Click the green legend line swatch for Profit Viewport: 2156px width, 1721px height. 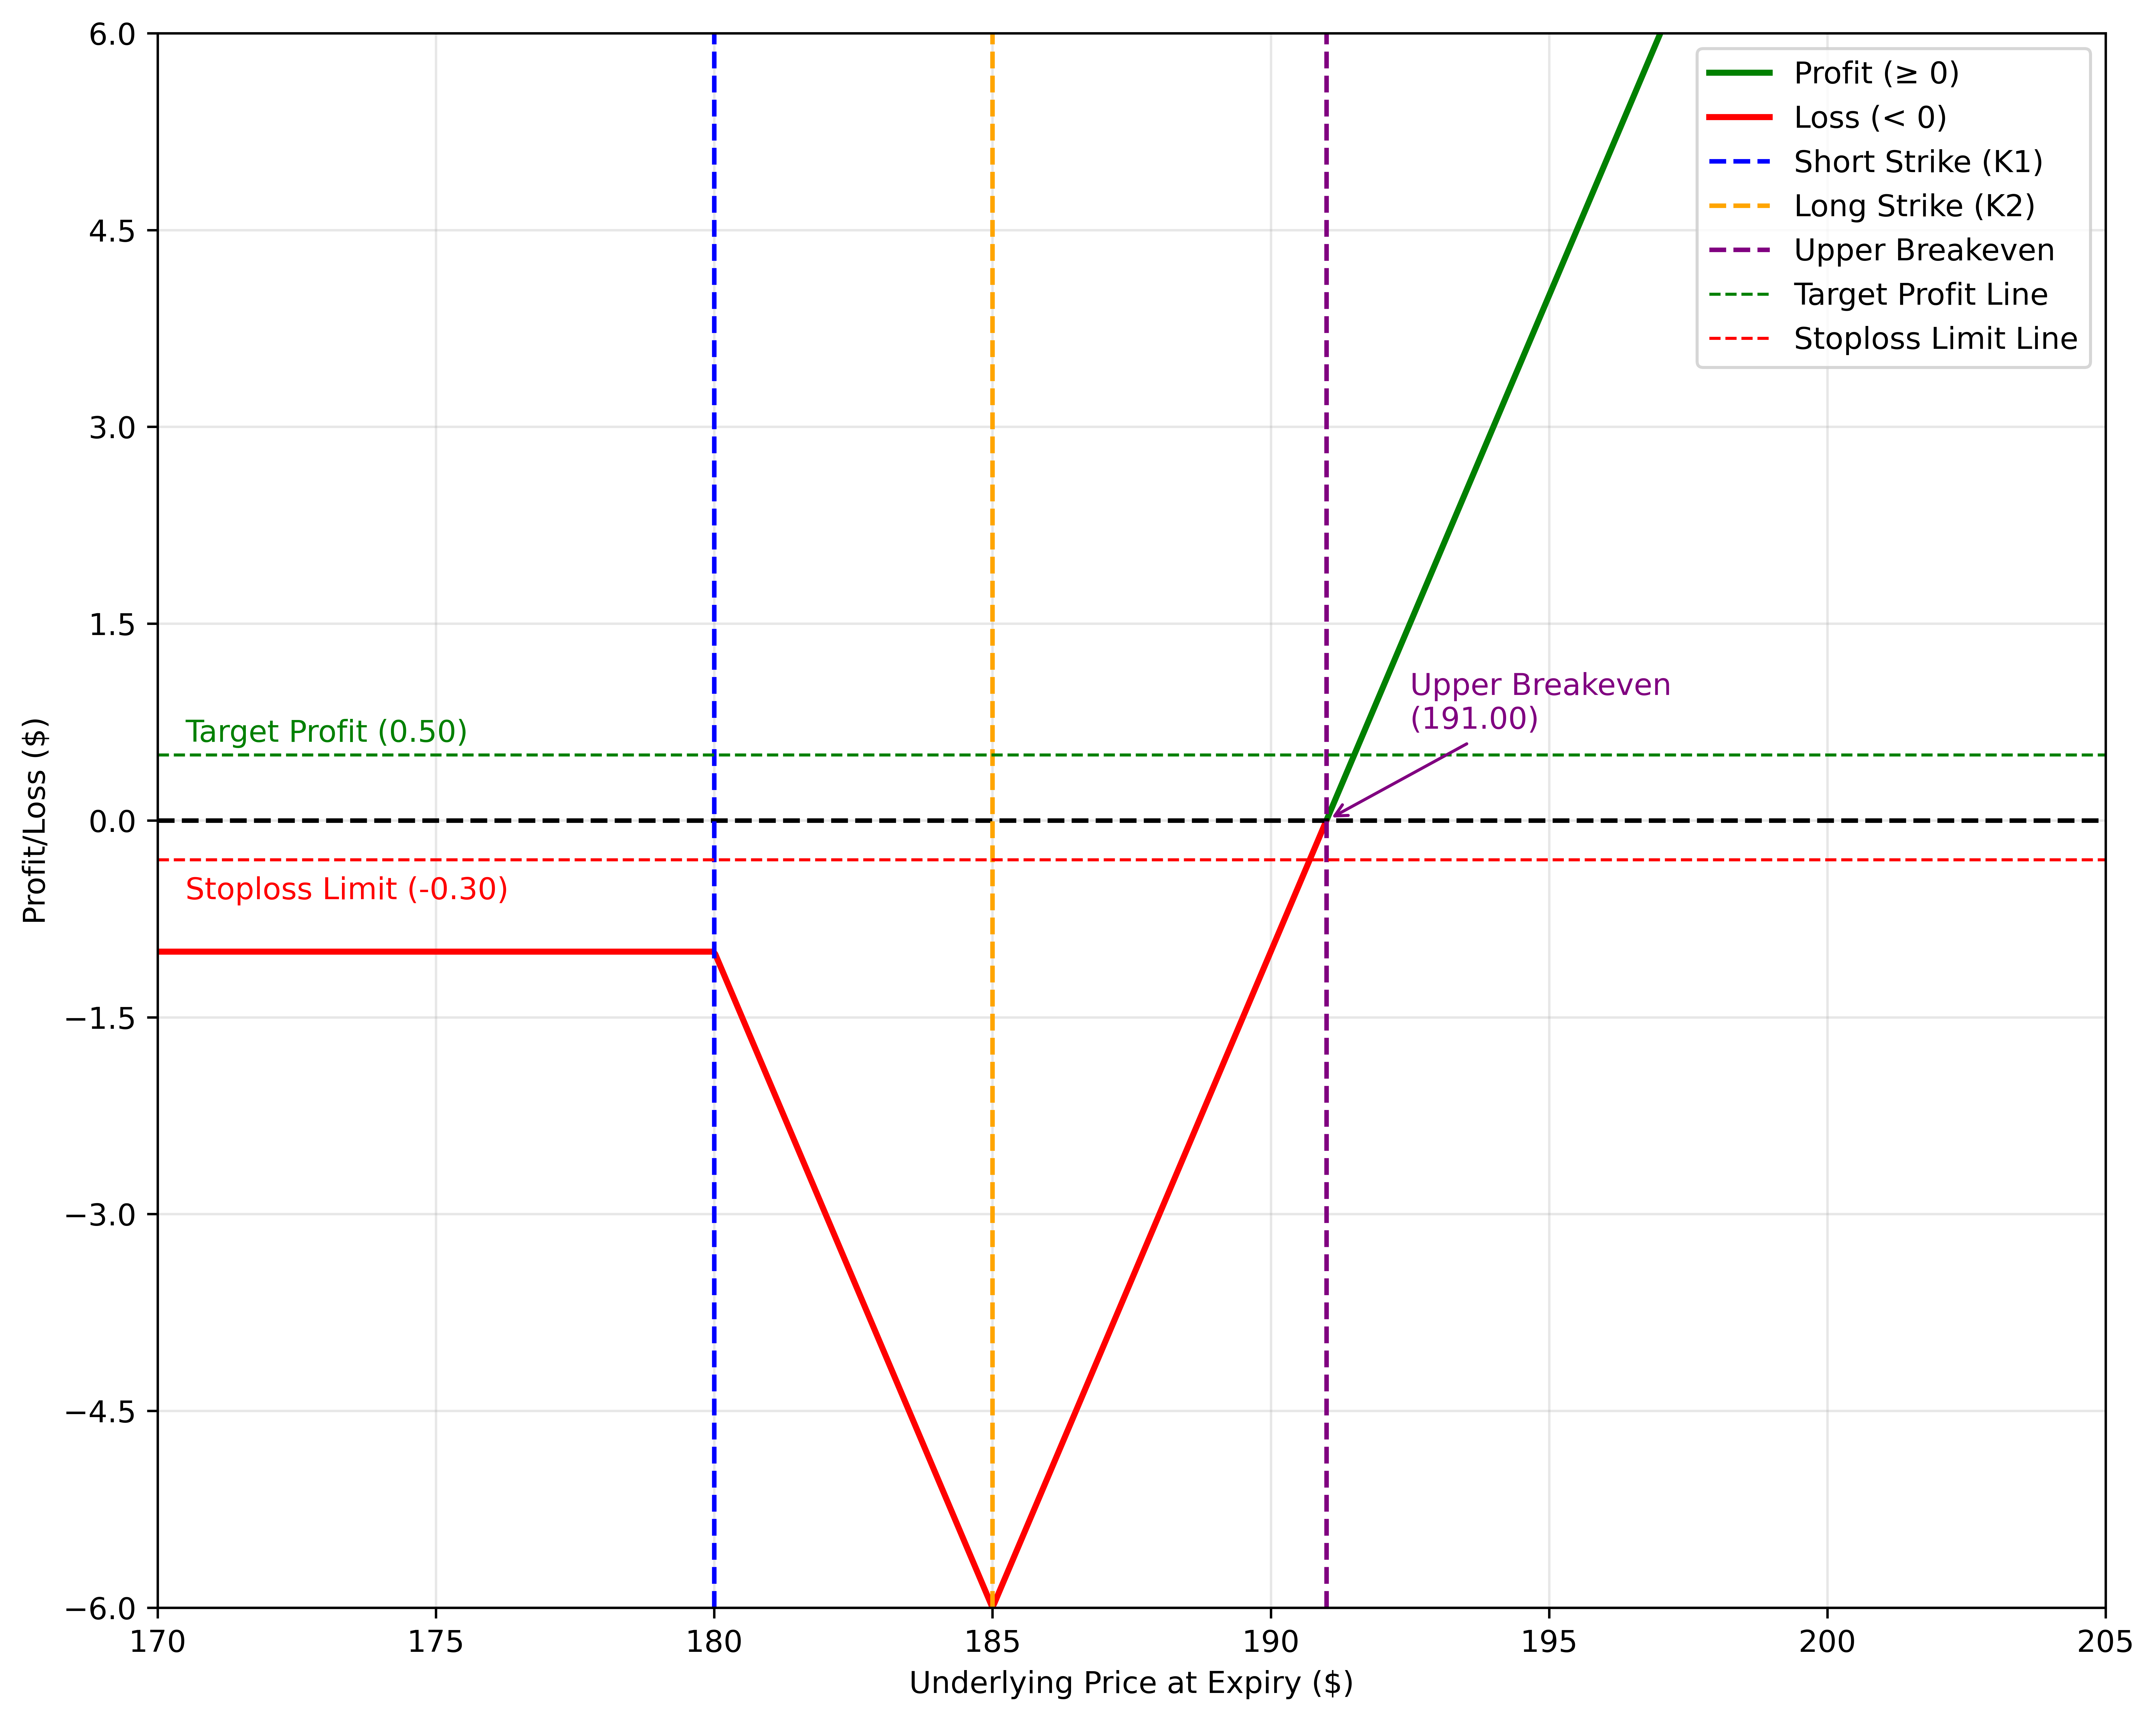point(1739,73)
